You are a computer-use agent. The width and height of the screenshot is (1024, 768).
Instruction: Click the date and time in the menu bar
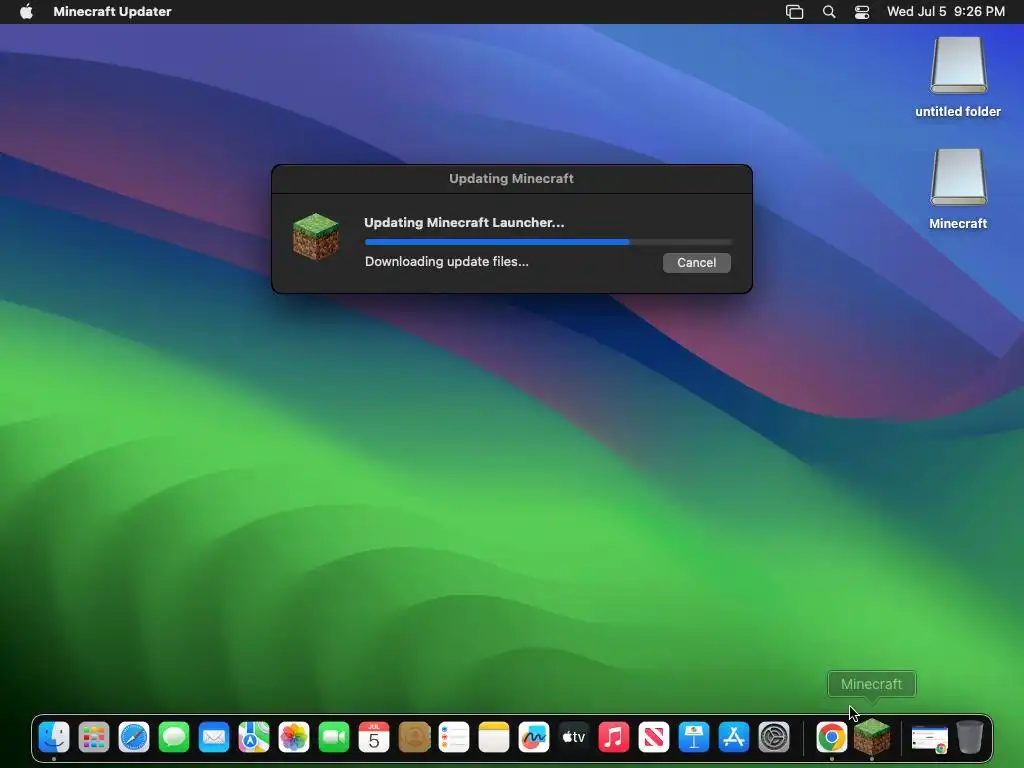tap(945, 12)
